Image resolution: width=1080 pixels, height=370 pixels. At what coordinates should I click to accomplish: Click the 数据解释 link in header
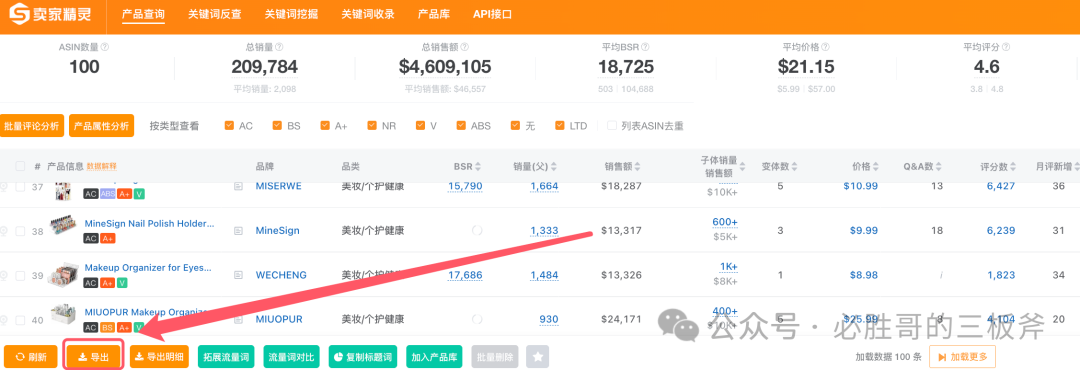pos(102,166)
